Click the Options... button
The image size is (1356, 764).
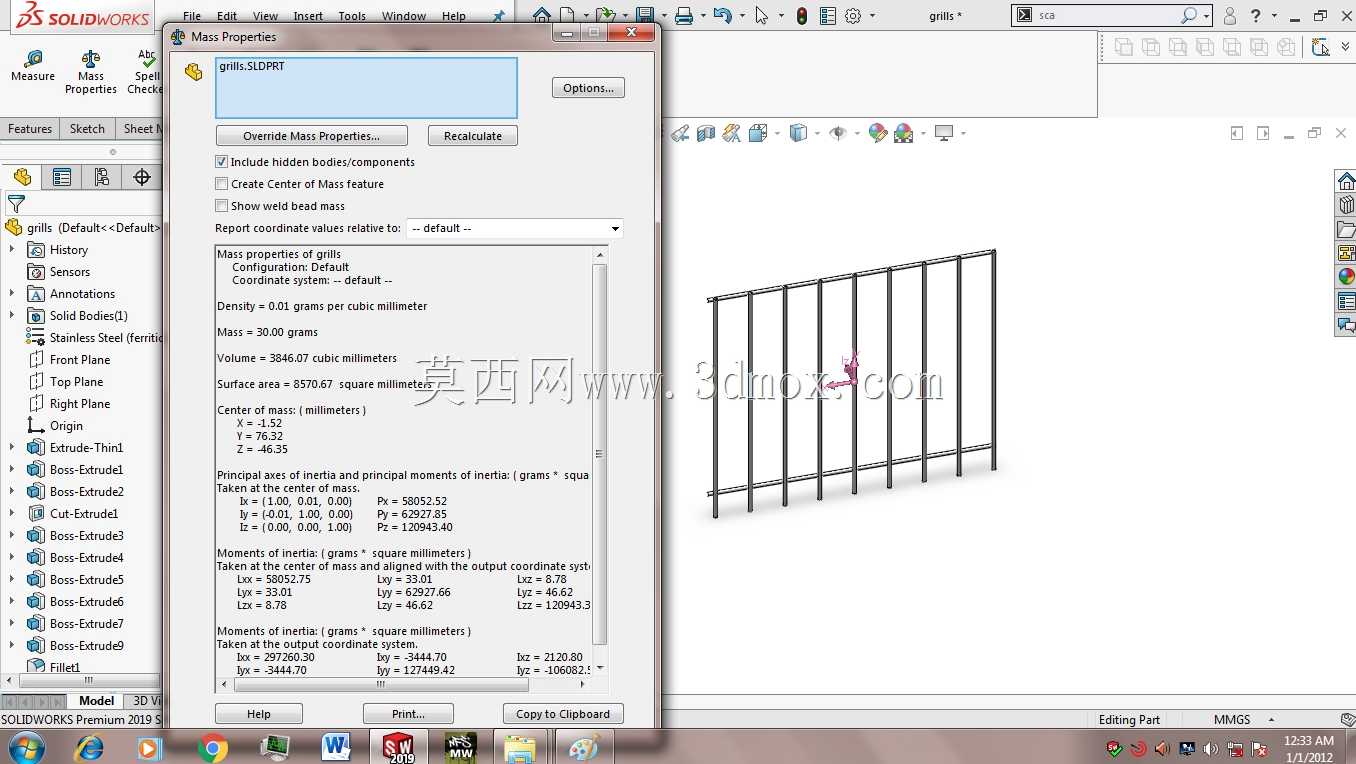[588, 88]
